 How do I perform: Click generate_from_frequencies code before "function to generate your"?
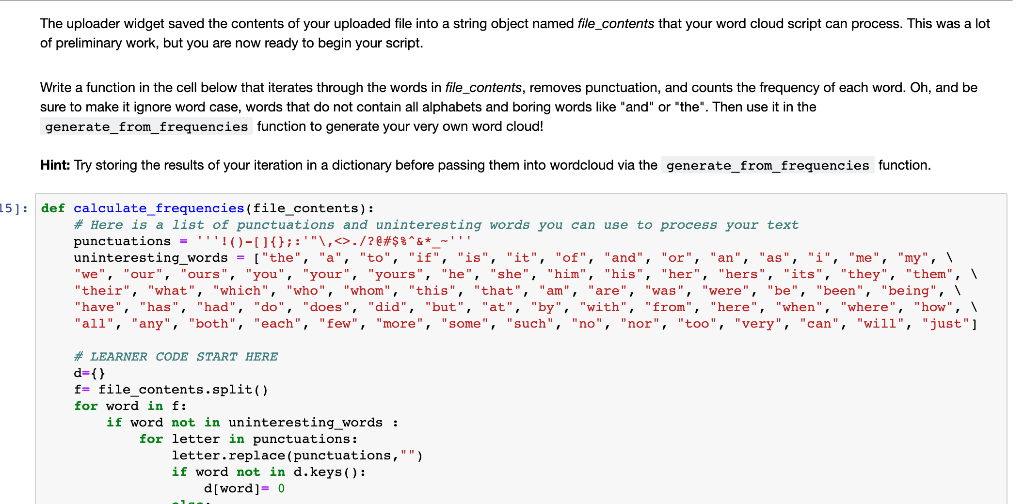tap(147, 127)
